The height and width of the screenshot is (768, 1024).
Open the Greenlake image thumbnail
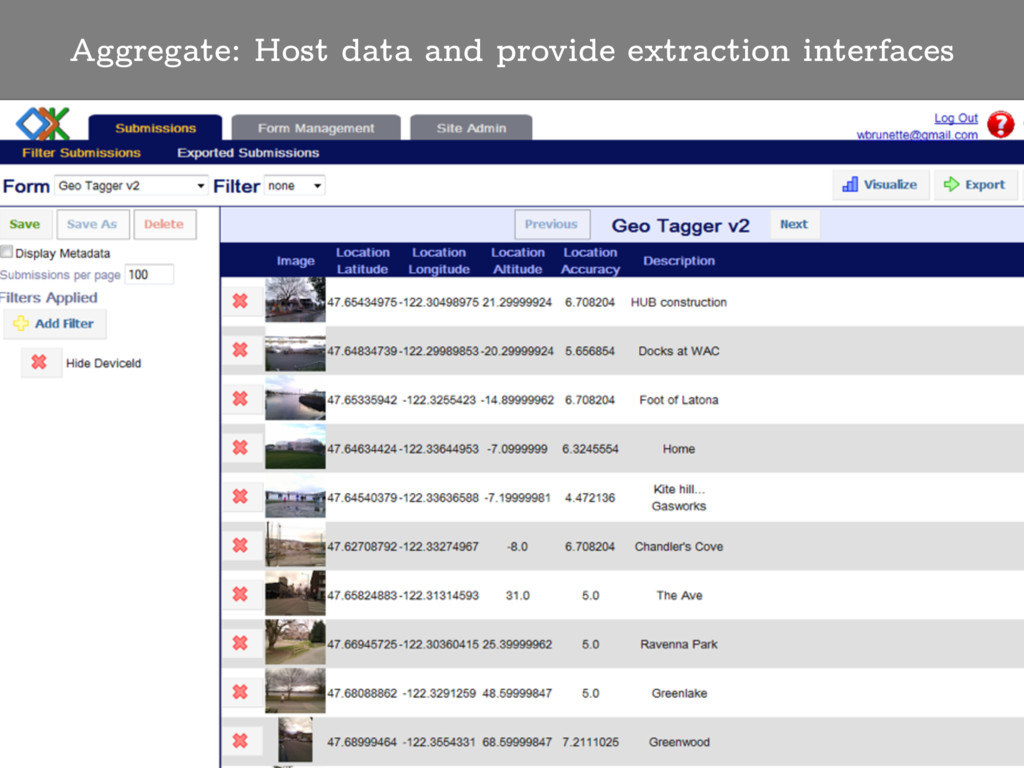[x=295, y=692]
